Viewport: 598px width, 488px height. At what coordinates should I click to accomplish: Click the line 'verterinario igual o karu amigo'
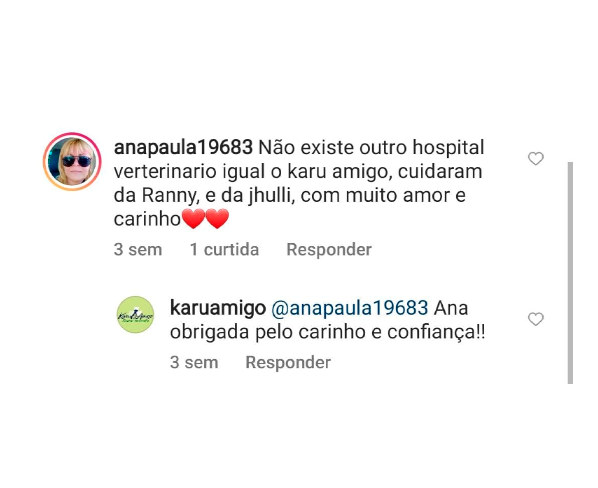point(253,172)
